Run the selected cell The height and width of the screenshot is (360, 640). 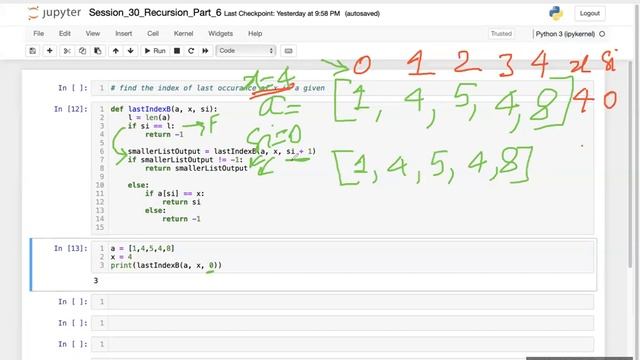tap(155, 51)
